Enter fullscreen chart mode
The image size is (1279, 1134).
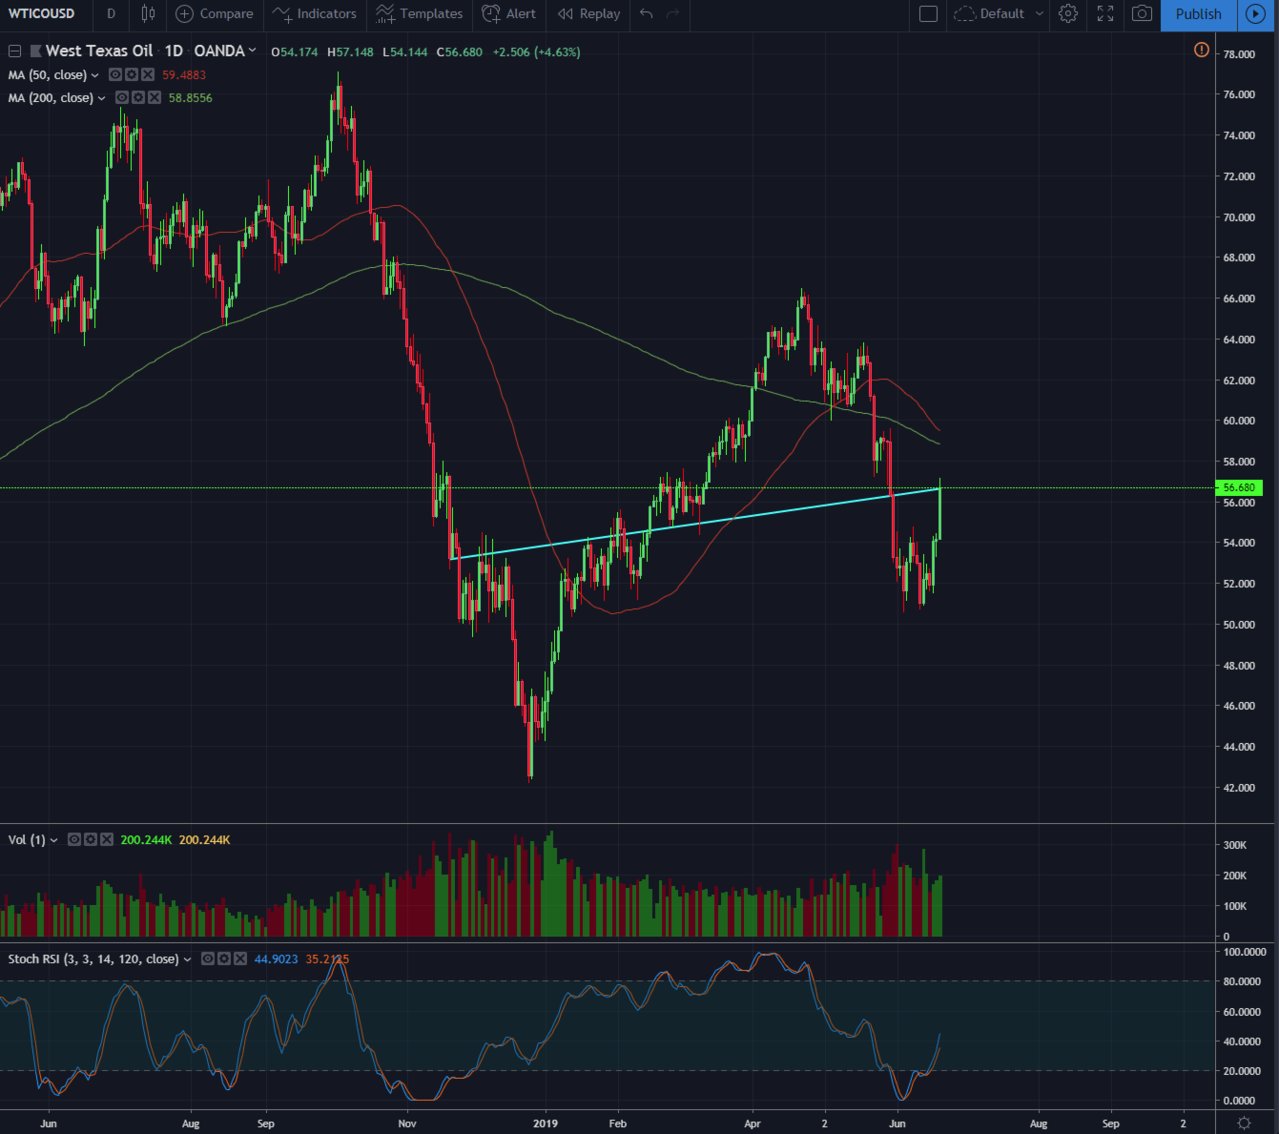click(1105, 14)
